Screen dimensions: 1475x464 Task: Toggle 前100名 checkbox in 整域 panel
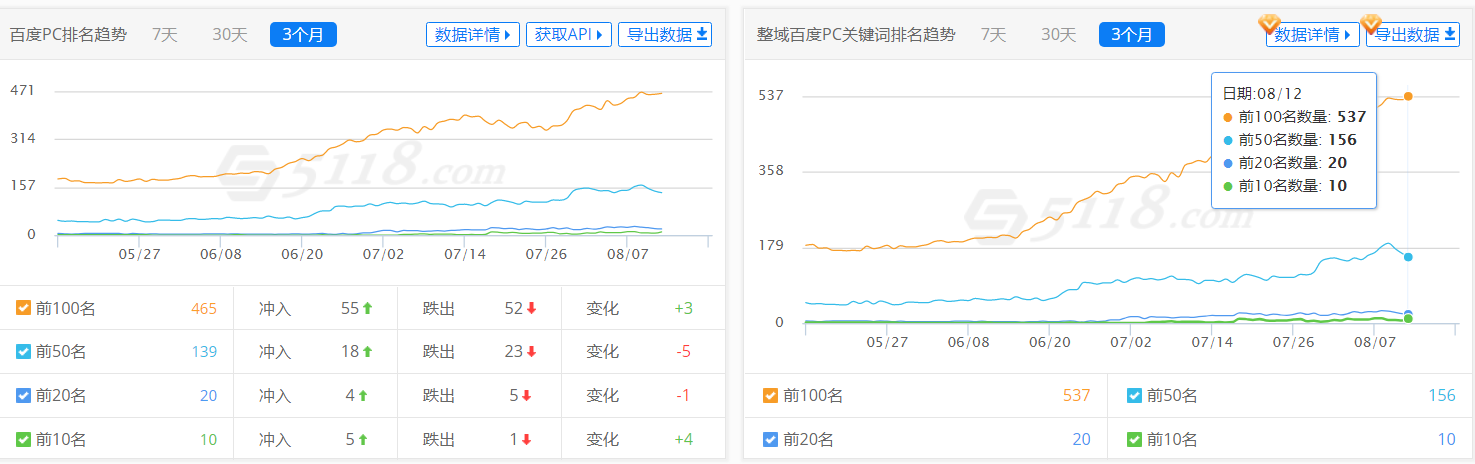(x=770, y=396)
